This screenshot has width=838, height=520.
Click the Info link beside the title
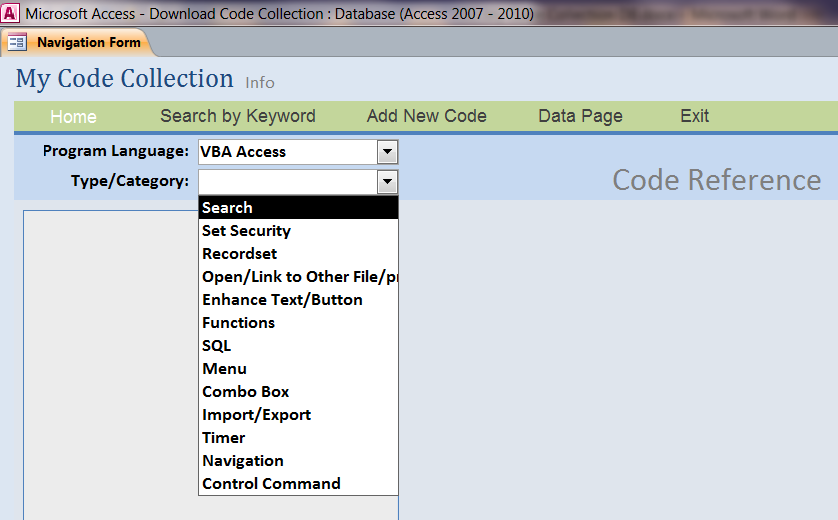pyautogui.click(x=260, y=83)
